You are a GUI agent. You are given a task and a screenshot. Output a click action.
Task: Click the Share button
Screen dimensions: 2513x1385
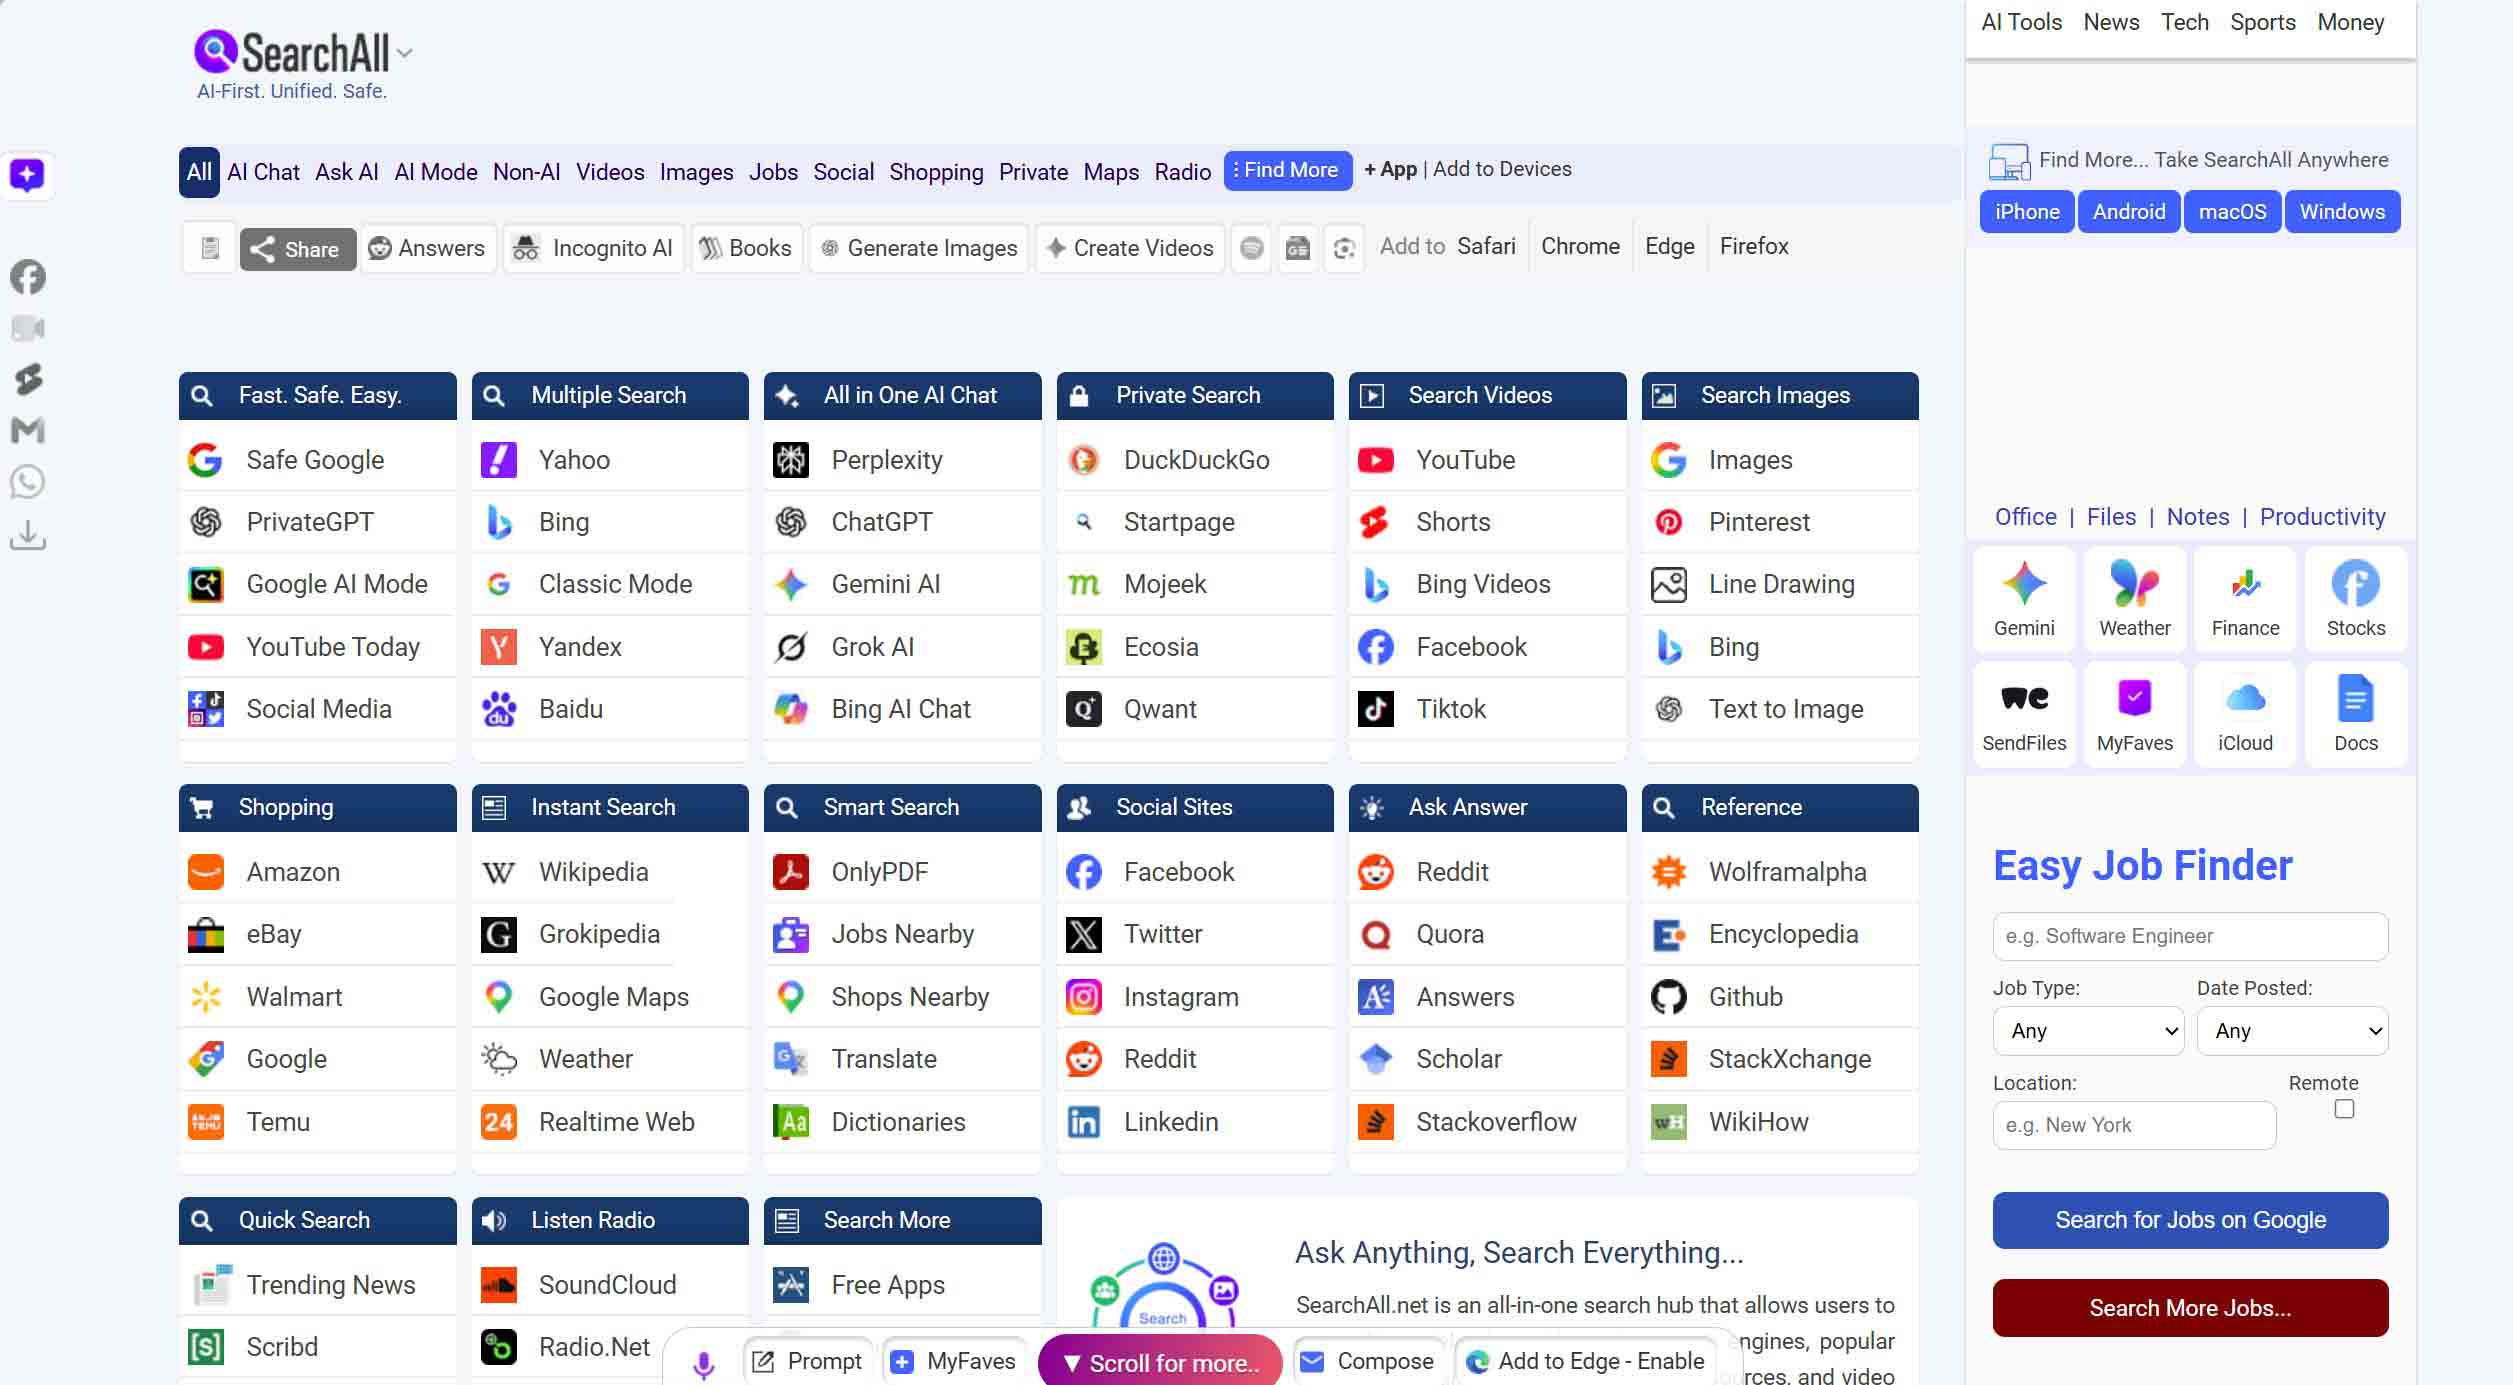(x=297, y=249)
